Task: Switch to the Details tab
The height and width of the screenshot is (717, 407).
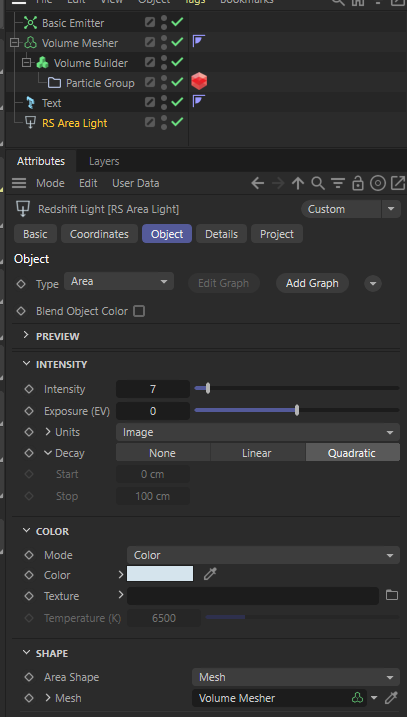Action: 221,234
